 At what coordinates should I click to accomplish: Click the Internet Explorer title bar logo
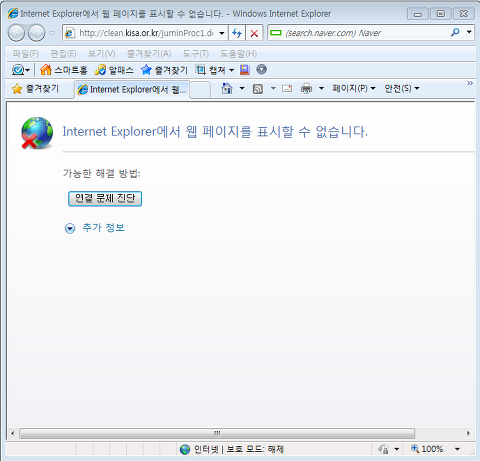pyautogui.click(x=13, y=13)
